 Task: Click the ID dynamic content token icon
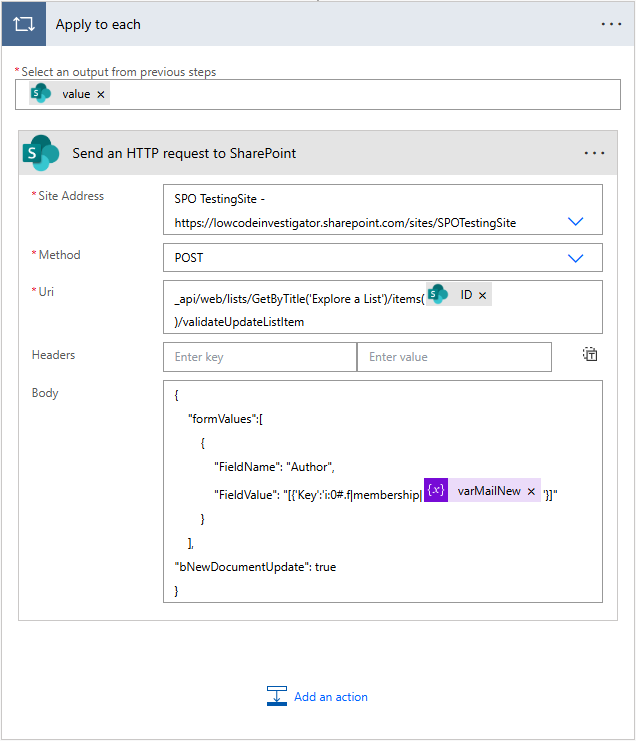[438, 295]
